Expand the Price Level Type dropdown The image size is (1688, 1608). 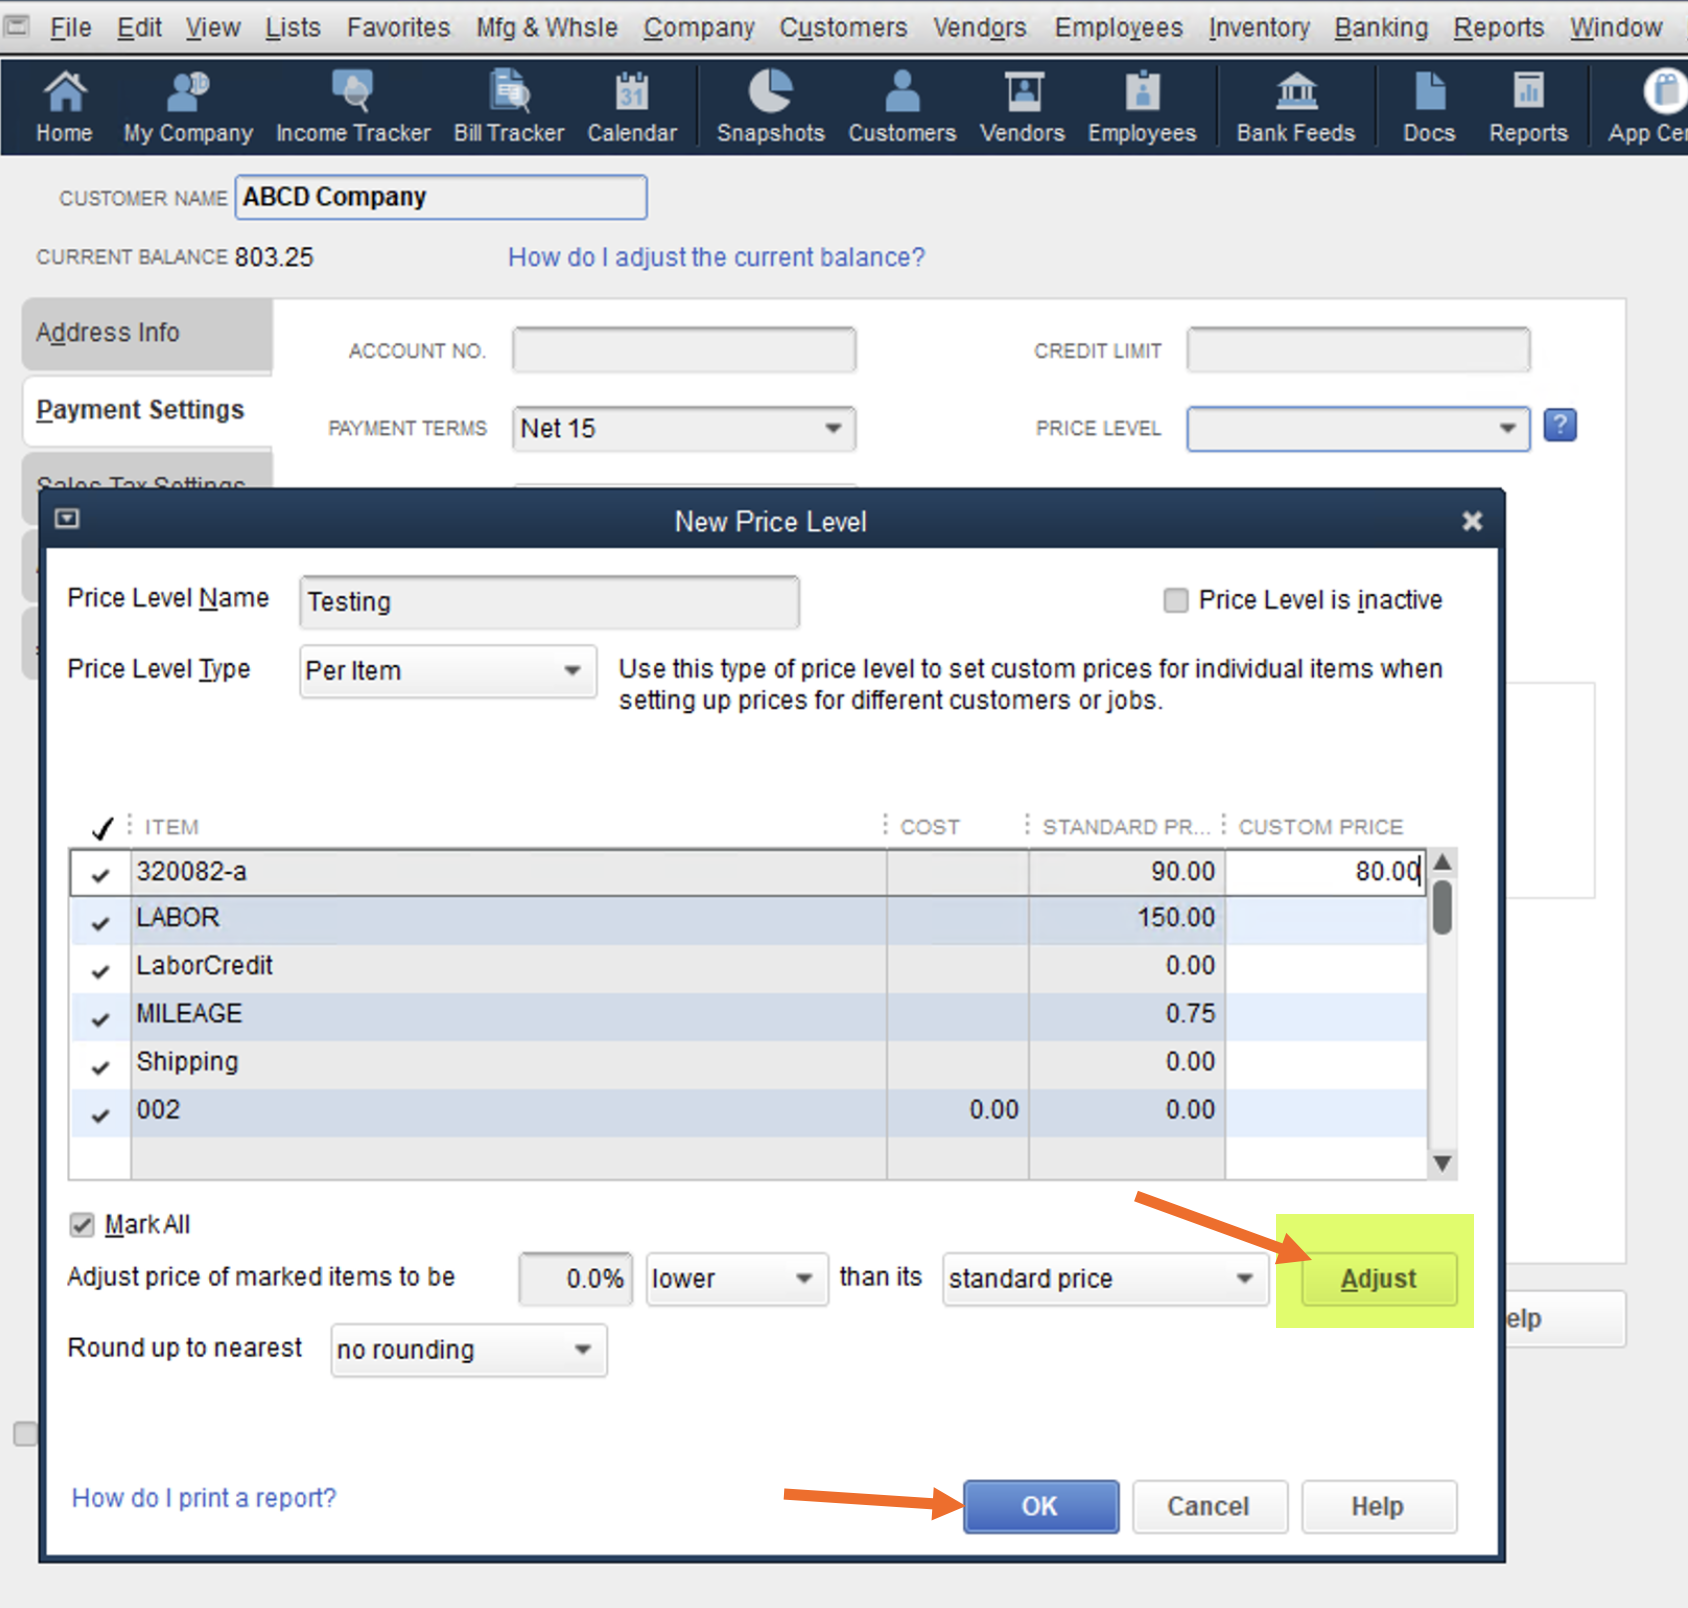pyautogui.click(x=572, y=671)
